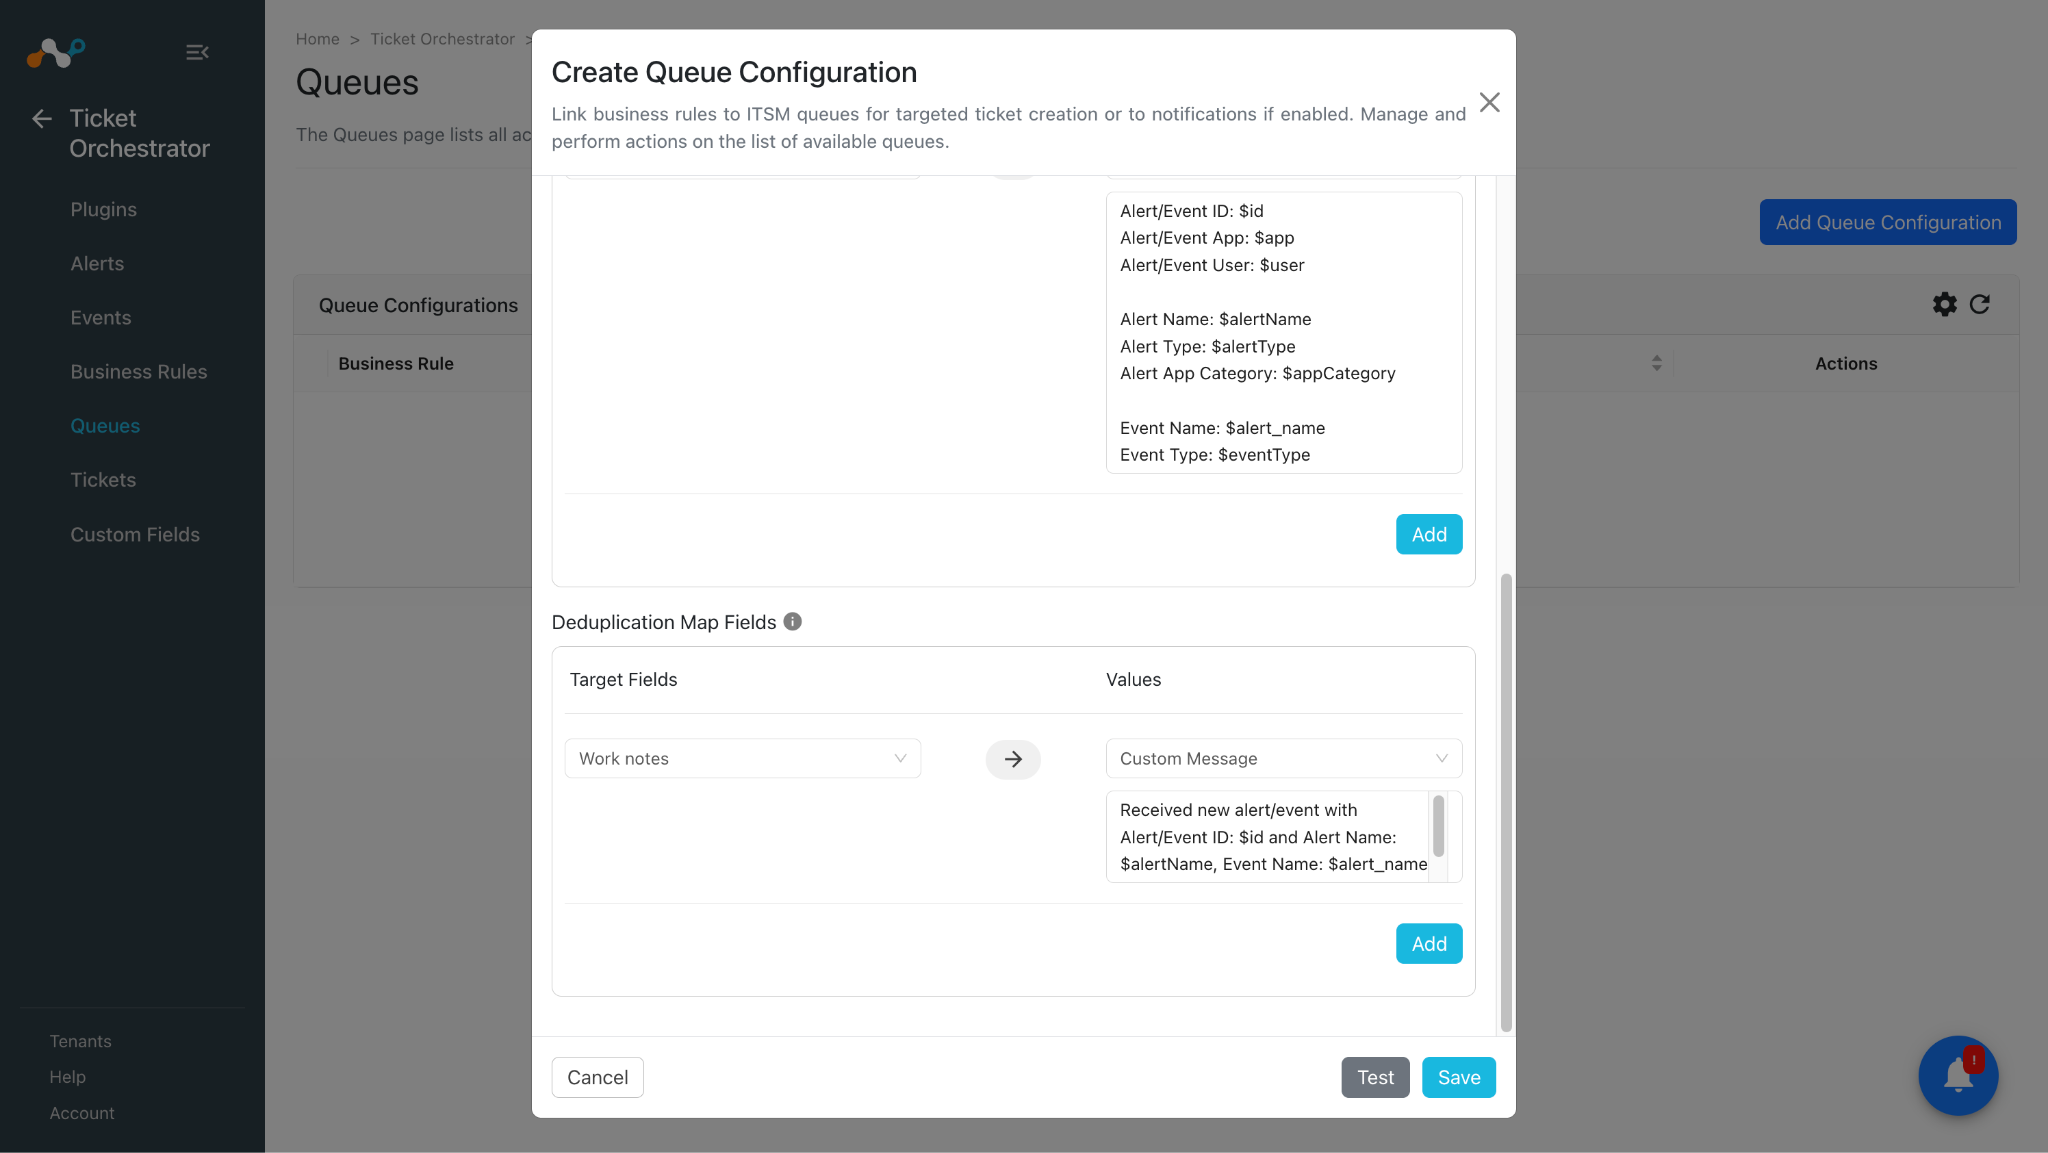
Task: Click the dialog's vertical scrollbar
Action: [x=1506, y=803]
